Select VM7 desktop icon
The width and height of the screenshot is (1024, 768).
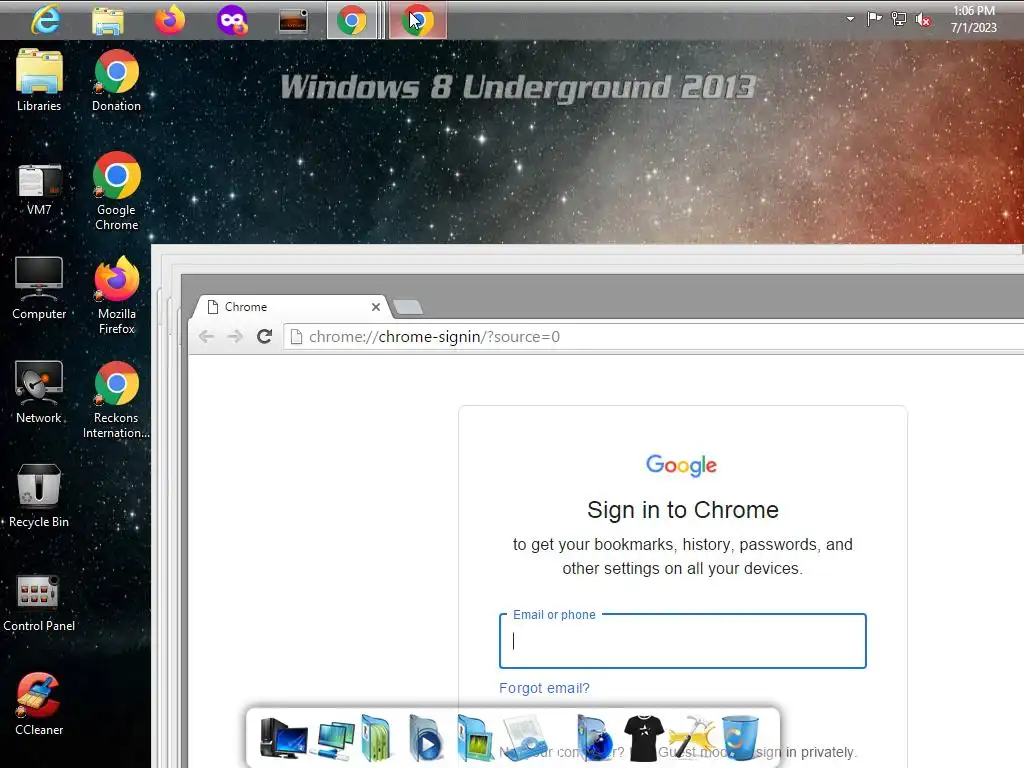click(x=39, y=189)
